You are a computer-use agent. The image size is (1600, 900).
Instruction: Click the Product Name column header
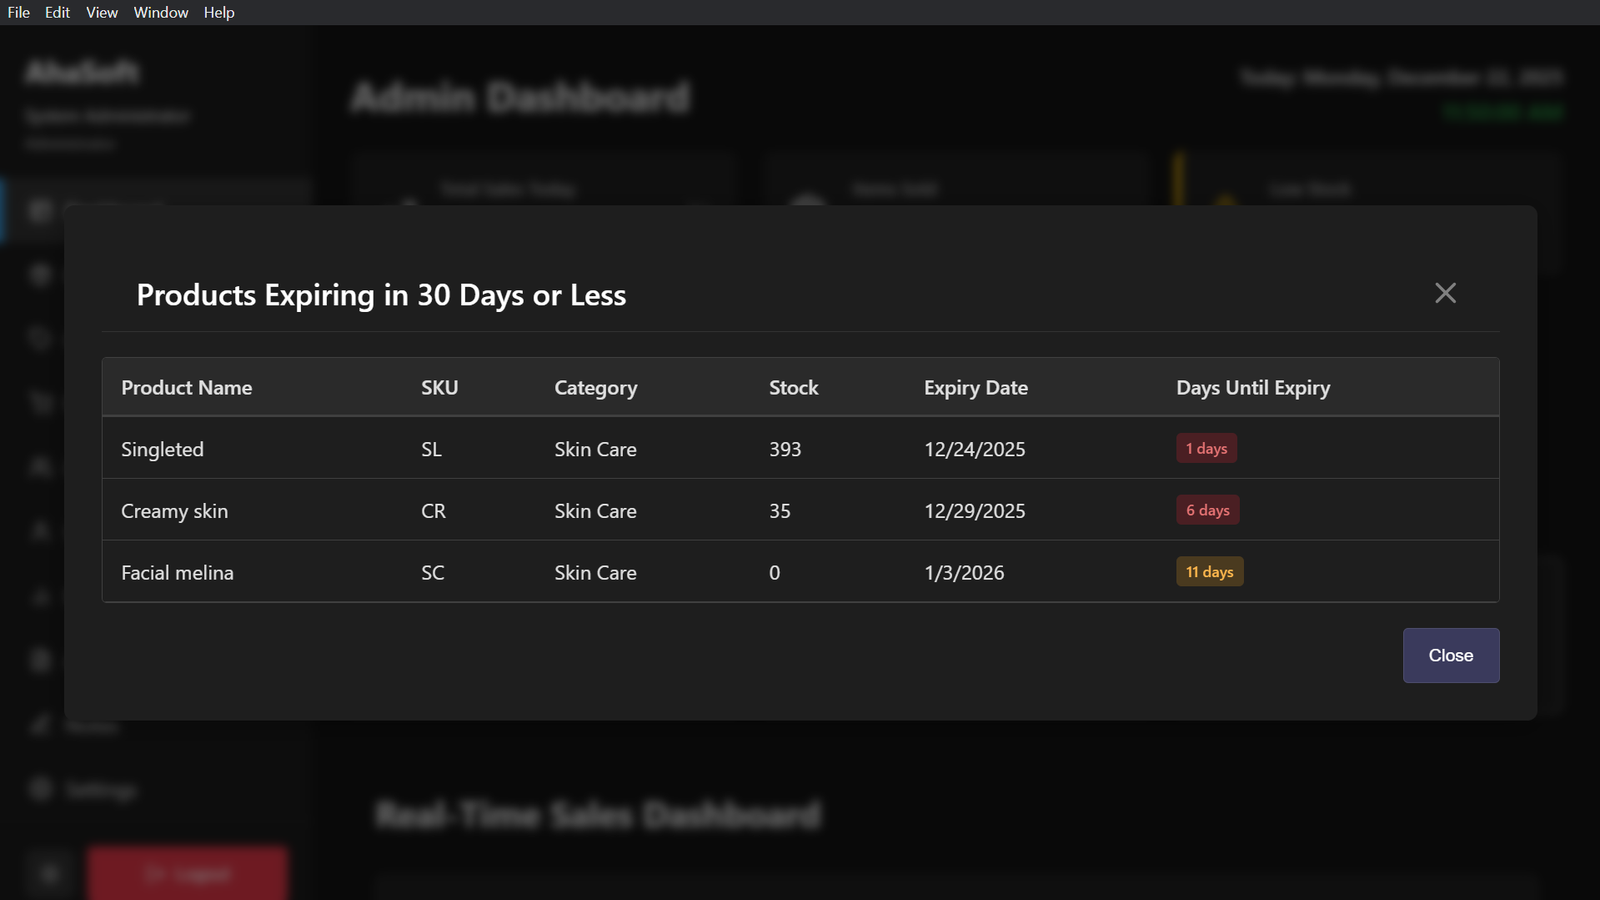click(x=187, y=388)
